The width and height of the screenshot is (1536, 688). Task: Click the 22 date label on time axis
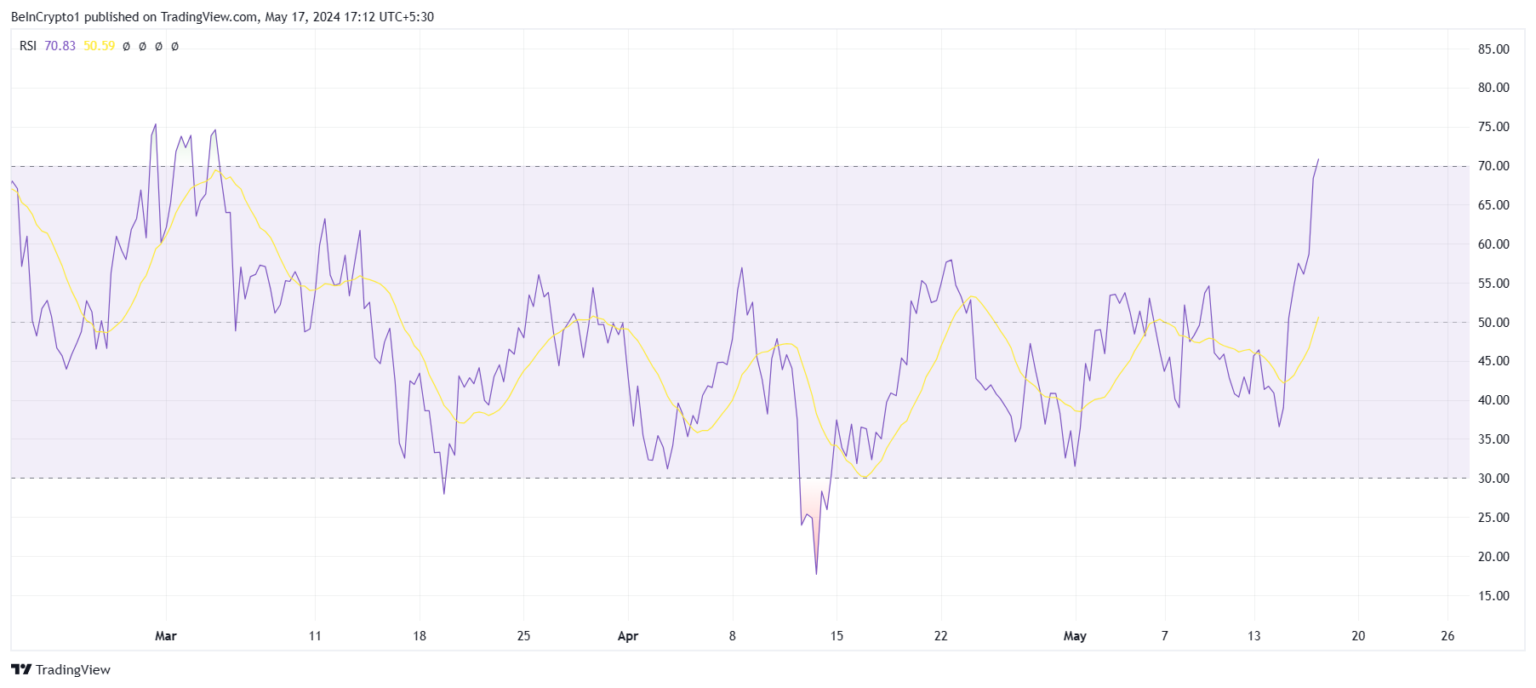coord(940,635)
